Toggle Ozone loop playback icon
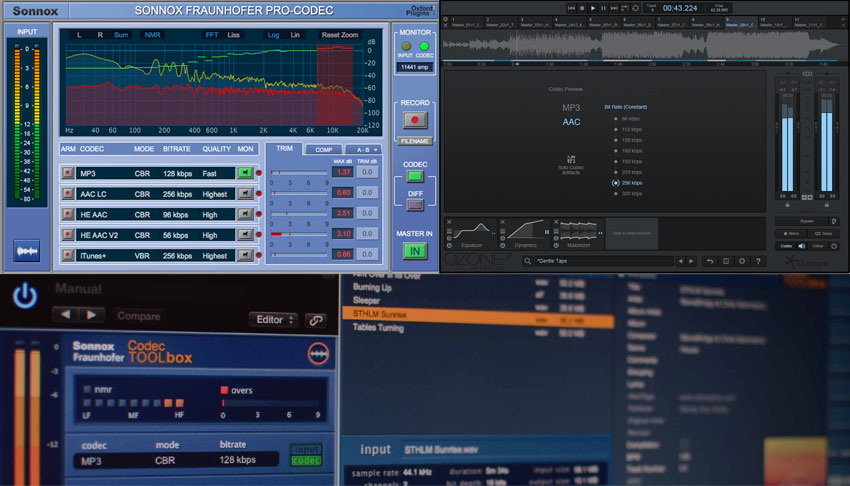 tap(636, 8)
